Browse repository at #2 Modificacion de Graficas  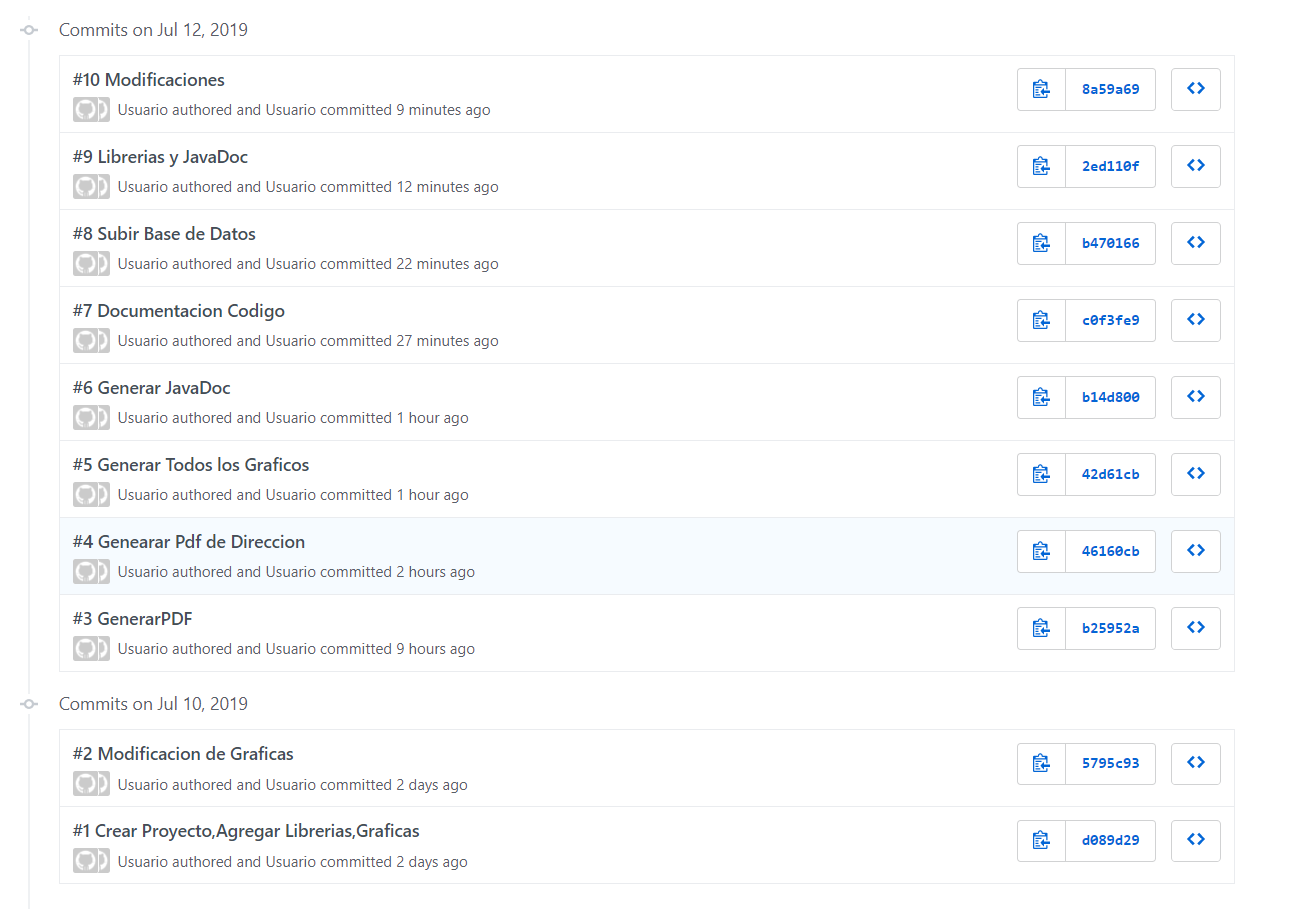pos(1196,763)
